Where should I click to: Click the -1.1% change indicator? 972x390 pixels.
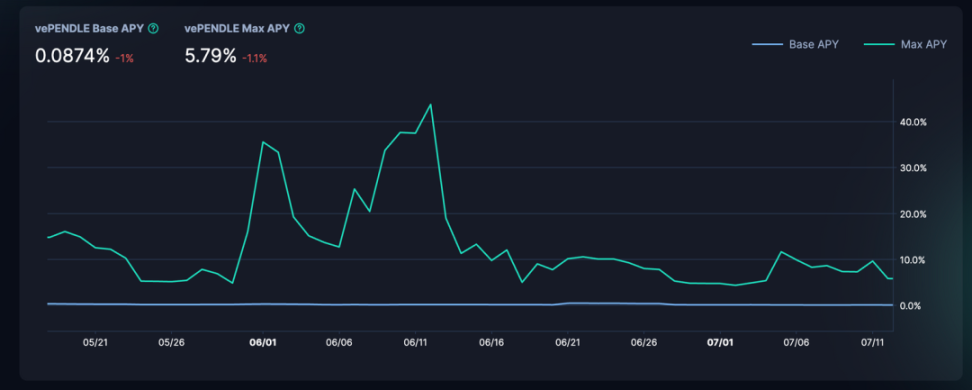click(254, 58)
